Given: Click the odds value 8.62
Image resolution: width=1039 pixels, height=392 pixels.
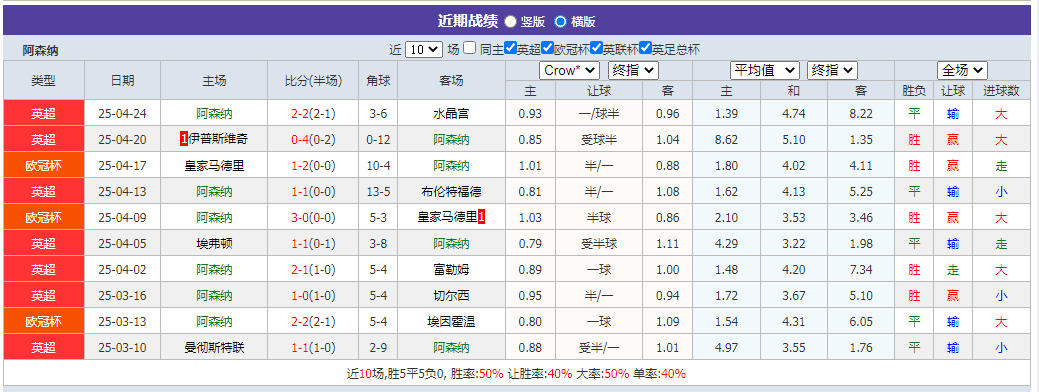Looking at the screenshot, I should 726,140.
